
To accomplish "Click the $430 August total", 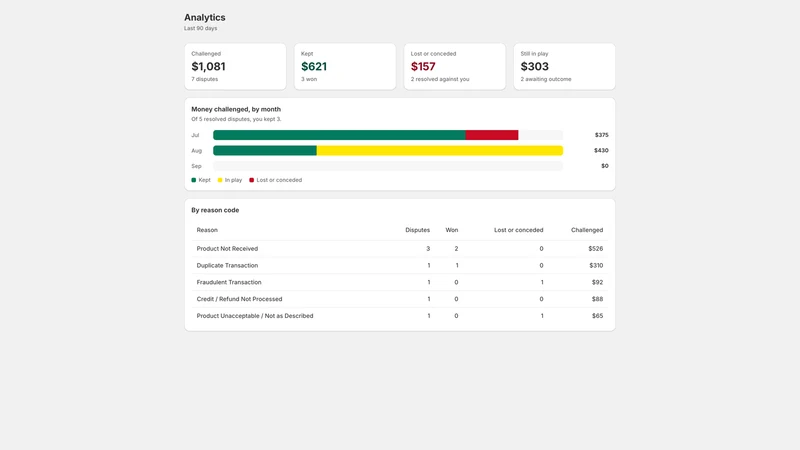I will pyautogui.click(x=601, y=151).
